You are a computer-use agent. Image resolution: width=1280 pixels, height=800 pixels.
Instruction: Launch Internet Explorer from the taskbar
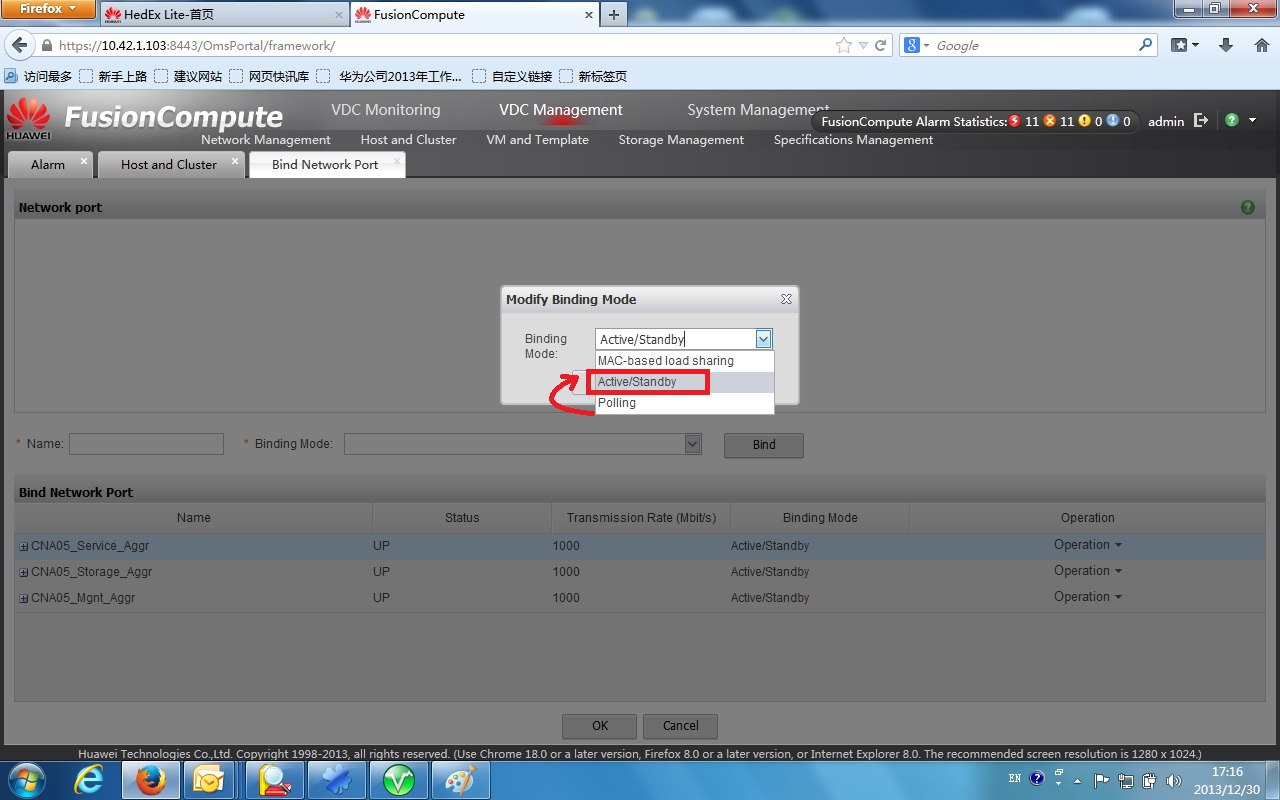pos(90,779)
